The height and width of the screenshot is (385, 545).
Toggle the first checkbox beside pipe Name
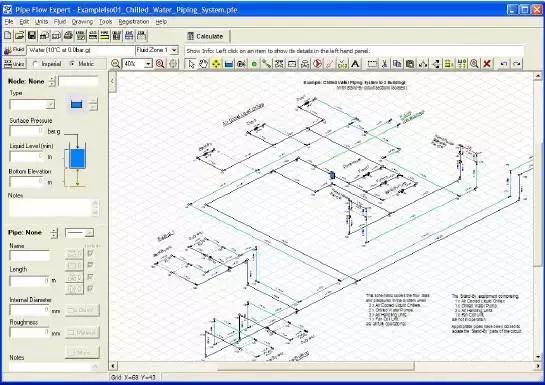(90, 253)
